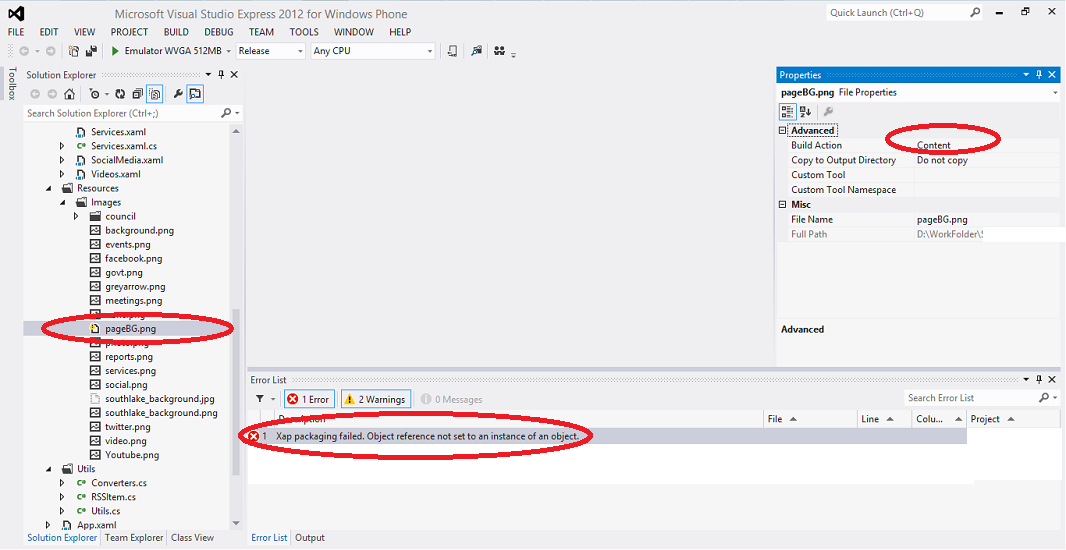This screenshot has height=550, width=1066.
Task: Pin the Properties panel
Action: coord(1039,75)
